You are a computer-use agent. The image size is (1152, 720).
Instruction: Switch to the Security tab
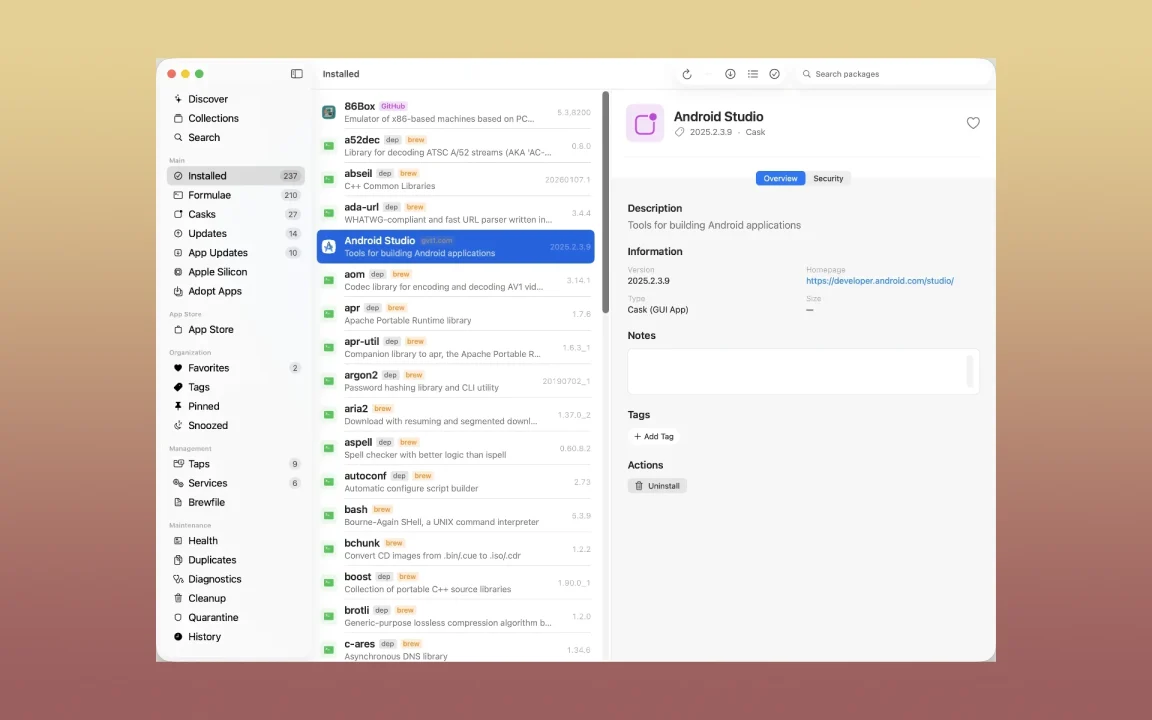click(828, 179)
